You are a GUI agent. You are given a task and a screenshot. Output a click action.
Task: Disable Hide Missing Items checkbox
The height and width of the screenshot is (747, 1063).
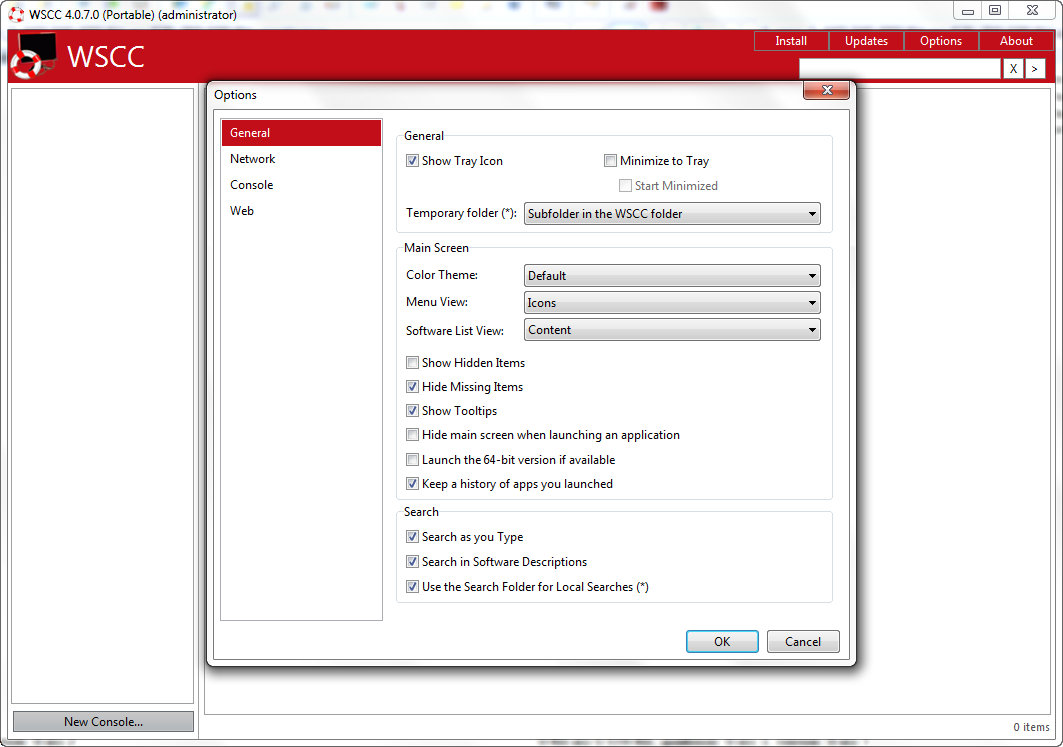coord(412,387)
